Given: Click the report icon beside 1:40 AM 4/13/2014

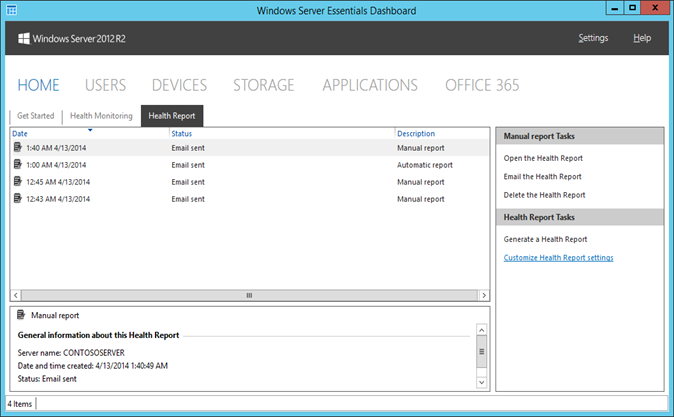Looking at the screenshot, I should click(x=18, y=147).
